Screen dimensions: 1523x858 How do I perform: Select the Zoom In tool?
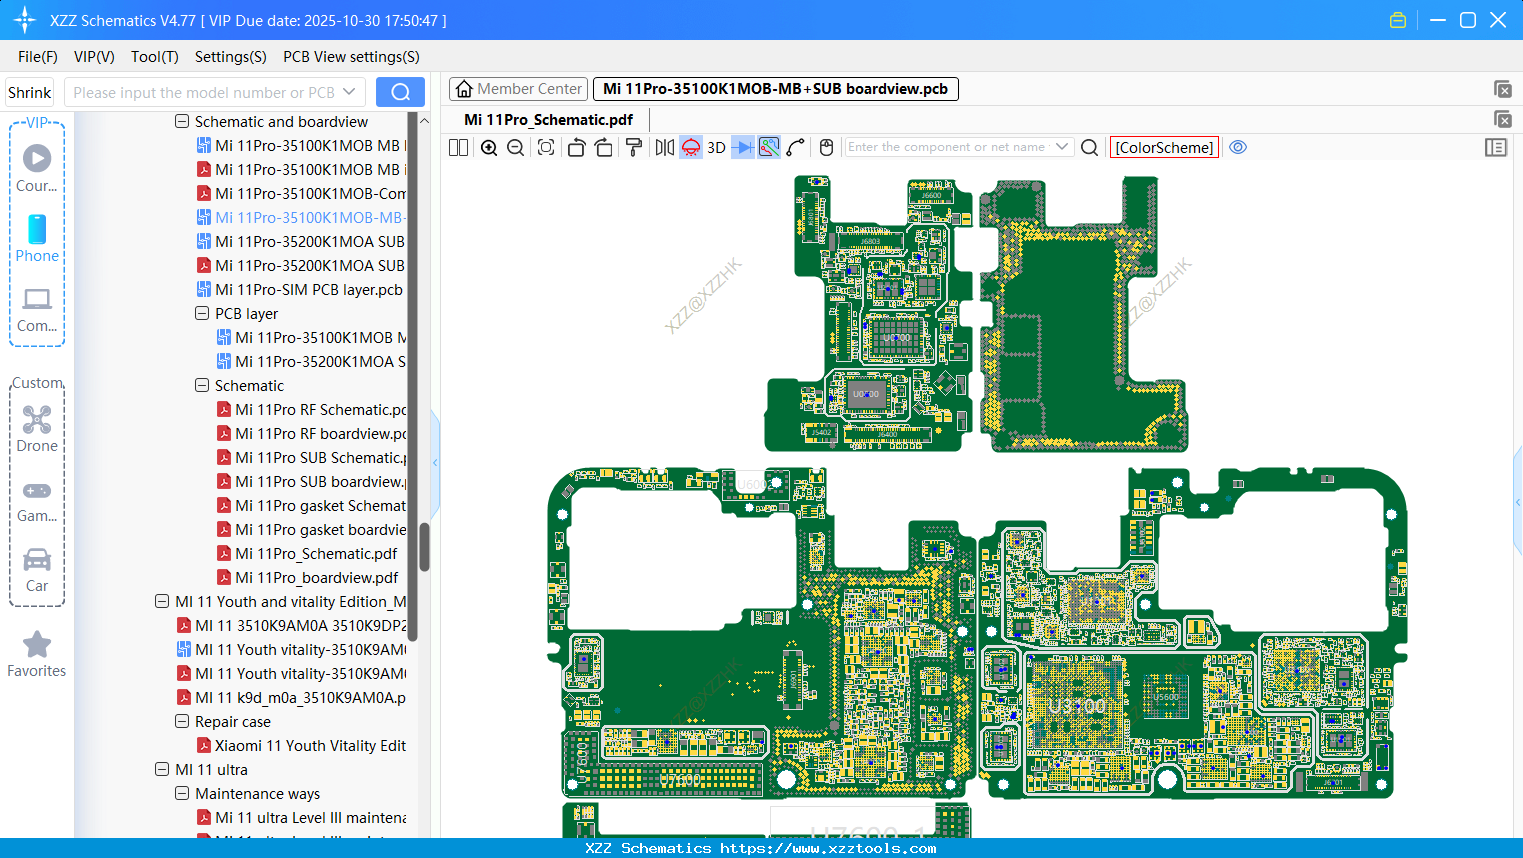[489, 147]
